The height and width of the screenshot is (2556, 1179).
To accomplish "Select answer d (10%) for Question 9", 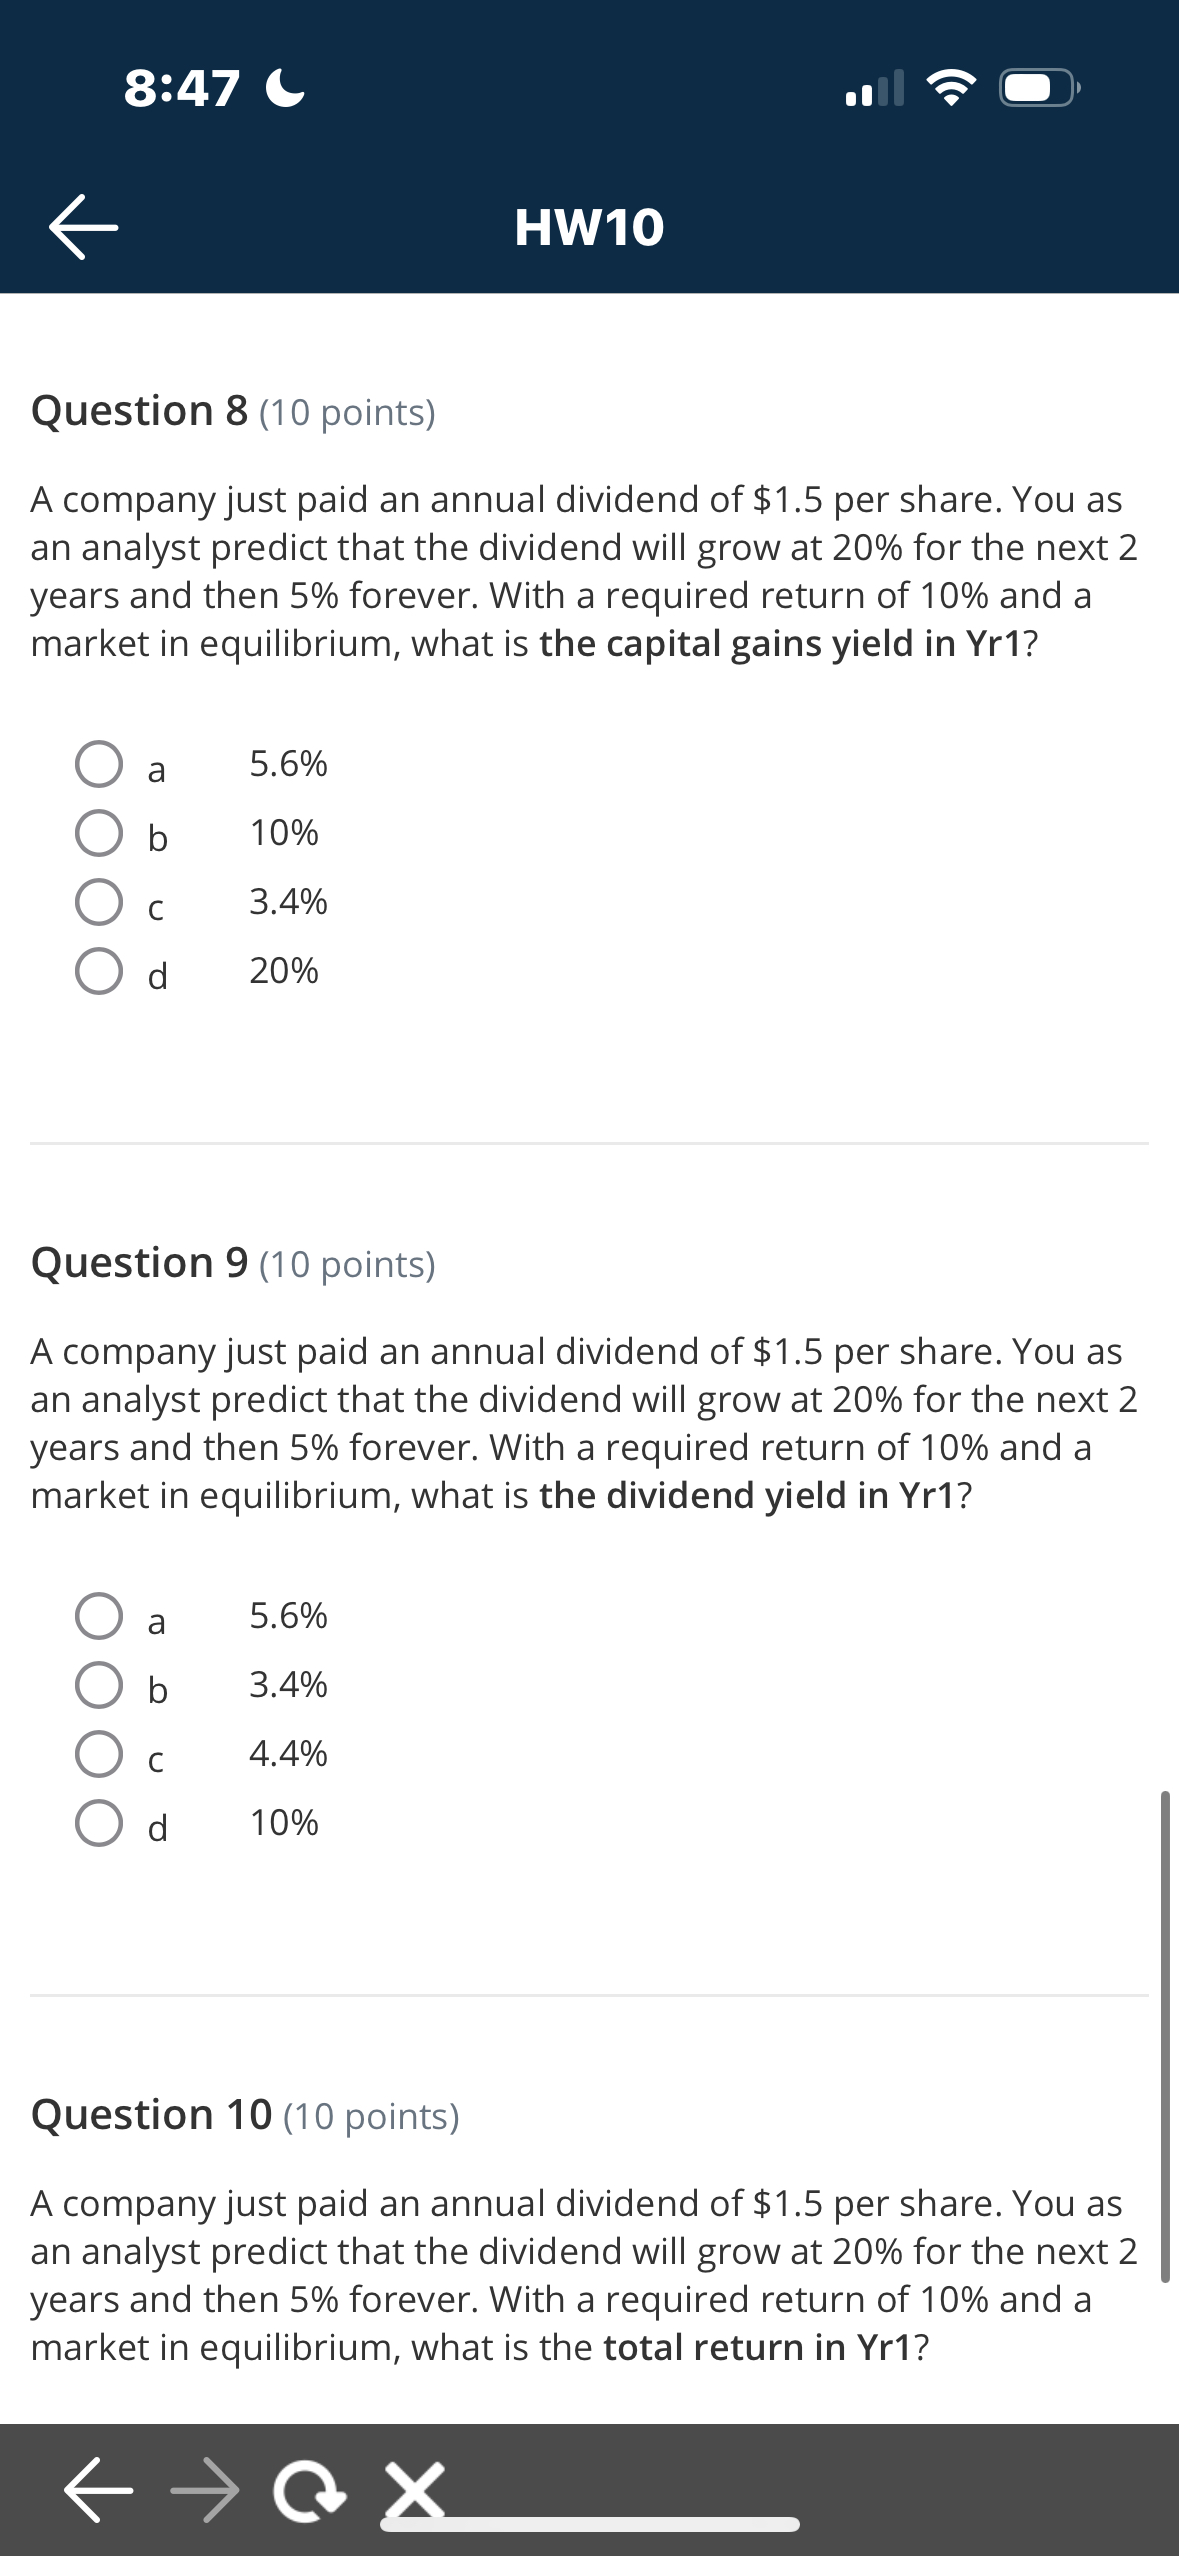I will coord(98,1824).
